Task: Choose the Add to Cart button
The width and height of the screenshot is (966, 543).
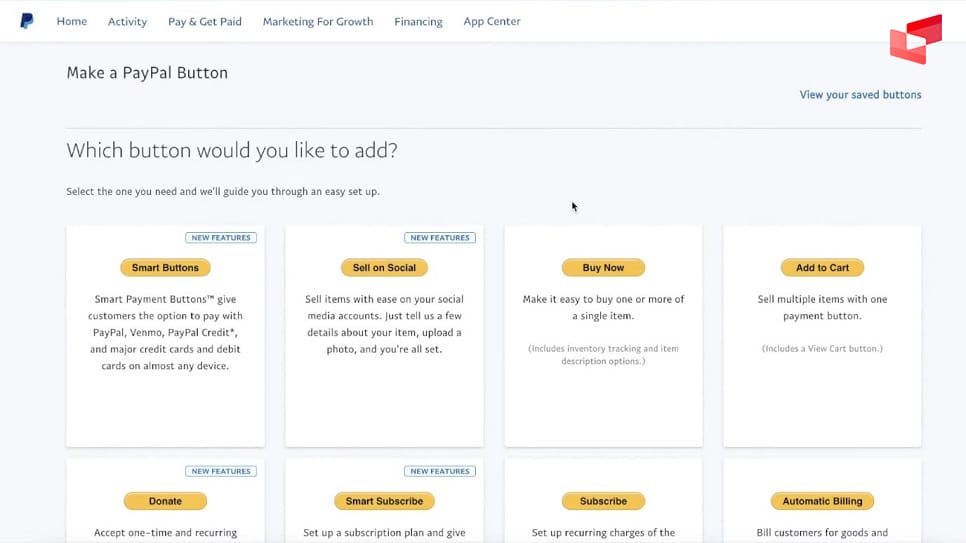Action: click(x=822, y=268)
